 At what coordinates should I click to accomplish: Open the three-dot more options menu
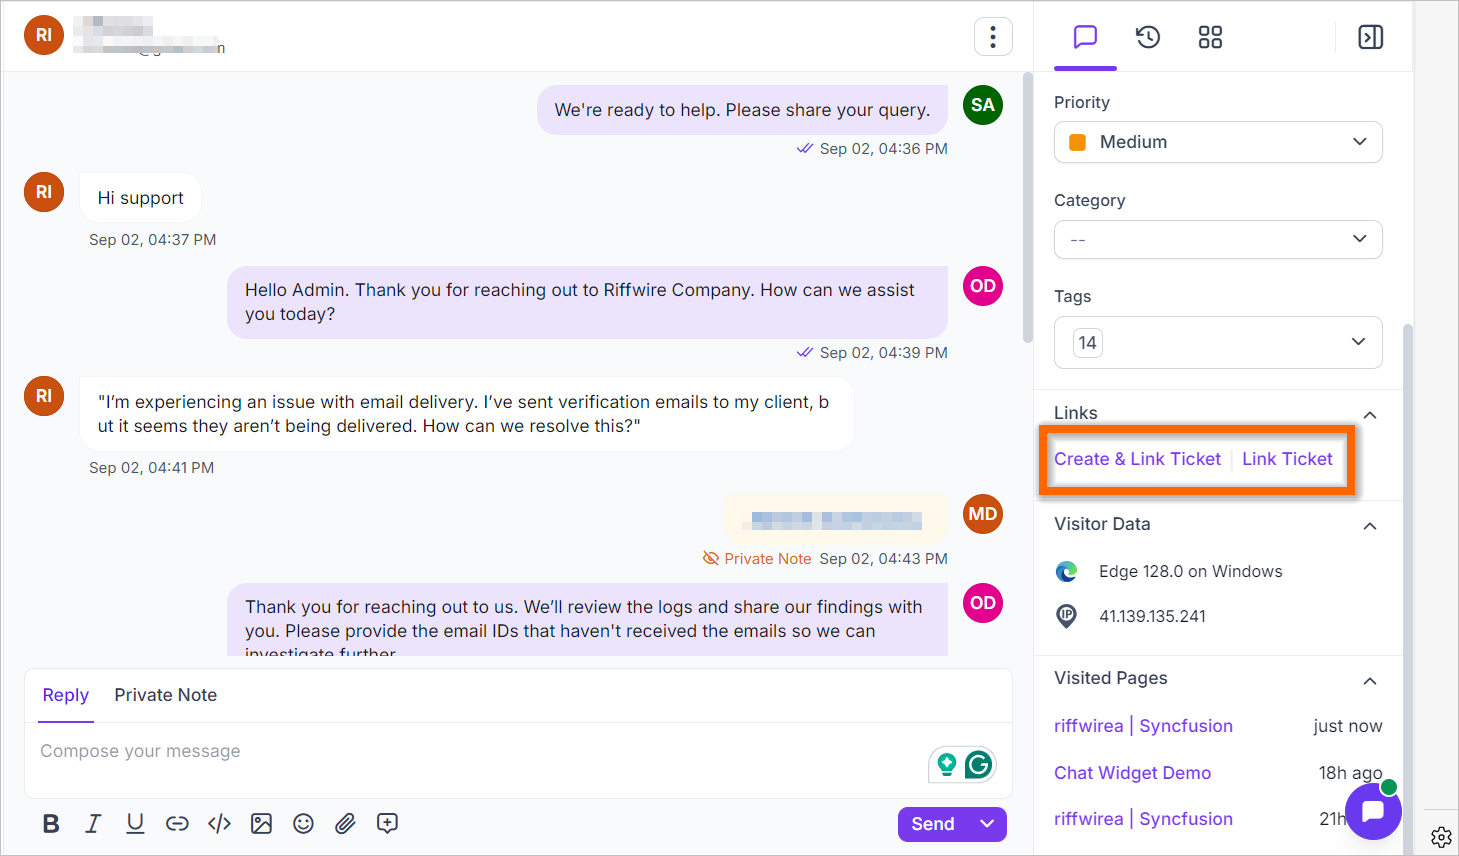[x=993, y=37]
